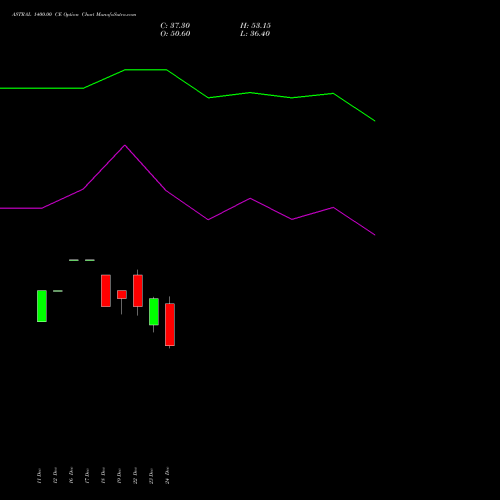This screenshot has width=500, height=500.
Task: Click the '17 Dec' date axis label
Action: point(87,476)
